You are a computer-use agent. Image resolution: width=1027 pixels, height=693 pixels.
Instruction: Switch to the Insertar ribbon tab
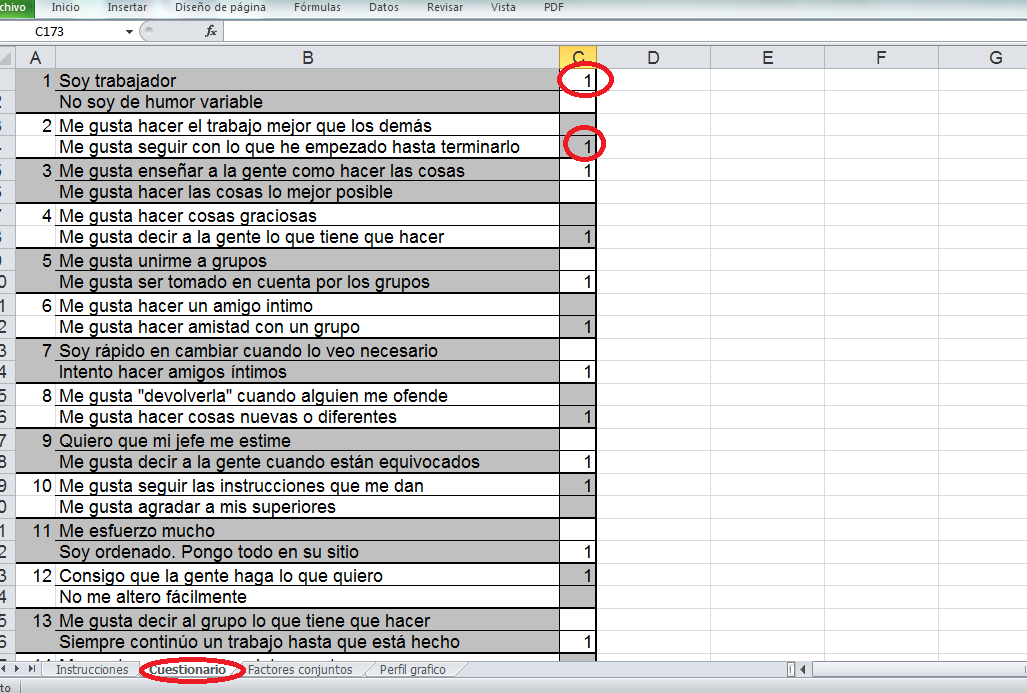point(125,7)
